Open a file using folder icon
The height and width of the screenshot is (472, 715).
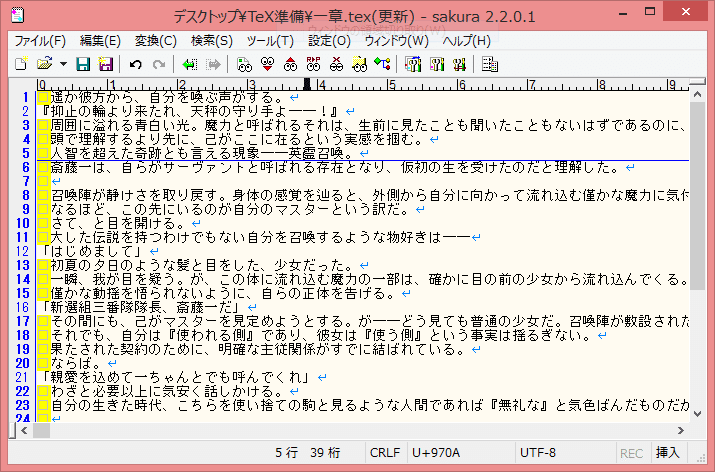tap(45, 64)
